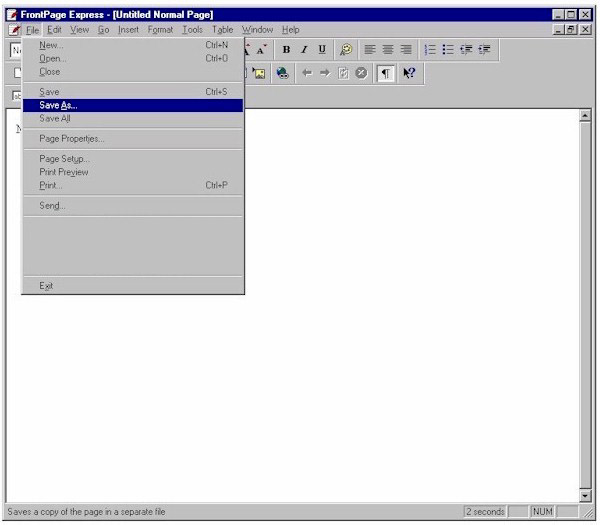Click the Insert Image icon

[x=259, y=73]
